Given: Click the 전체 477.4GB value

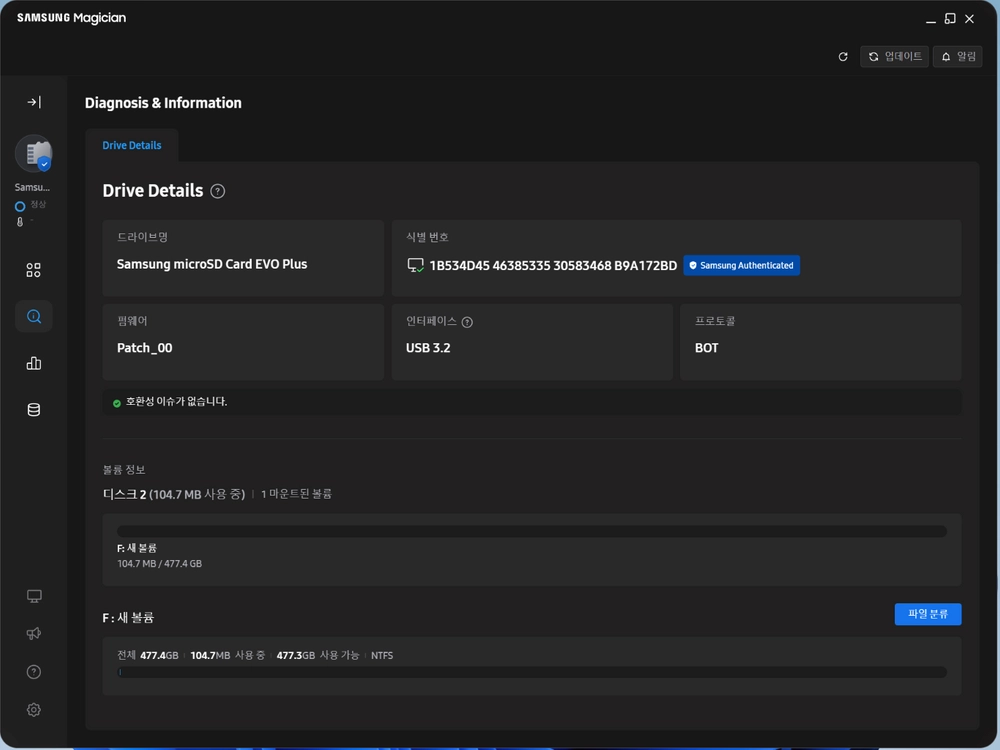Looking at the screenshot, I should coord(148,656).
